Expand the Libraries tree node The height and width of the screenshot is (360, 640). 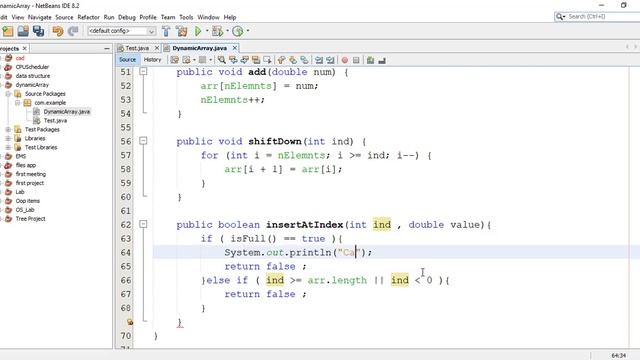(x=8, y=139)
